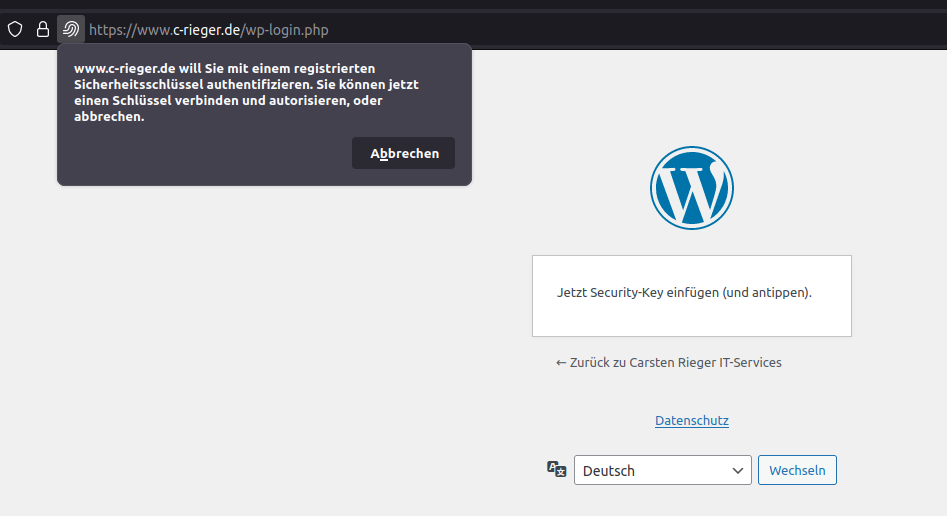
Task: Click the security key fingerprint icon
Action: click(x=71, y=29)
